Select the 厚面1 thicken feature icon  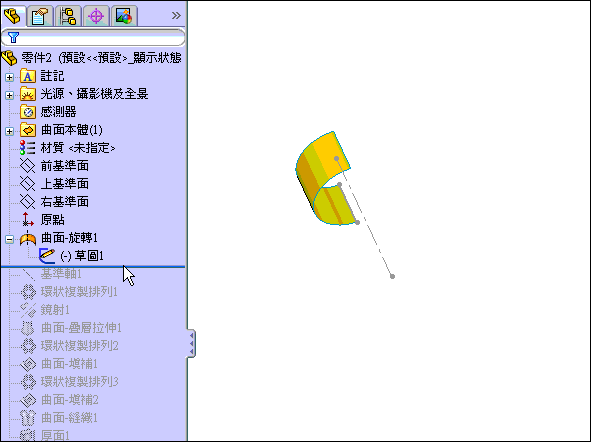[28, 435]
